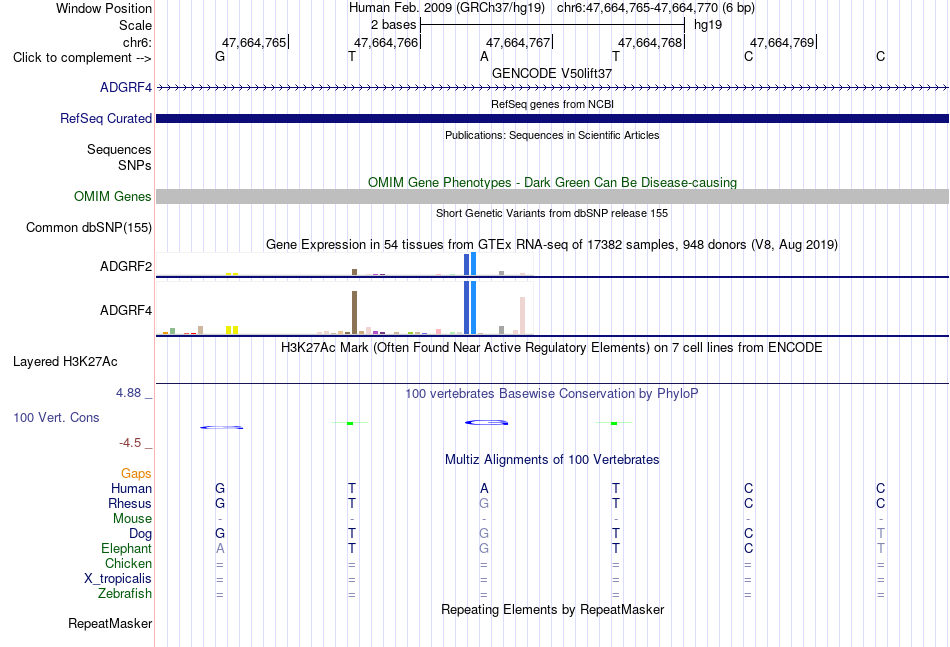The image size is (950, 647).
Task: Click the 'Click to complement -->' label
Action: pyautogui.click(x=82, y=58)
